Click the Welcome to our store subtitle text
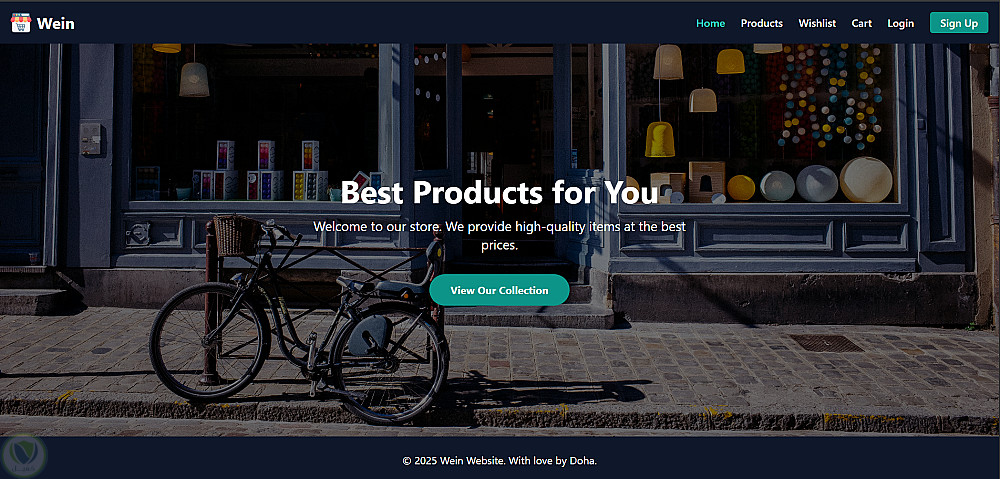The height and width of the screenshot is (479, 1000). 499,235
